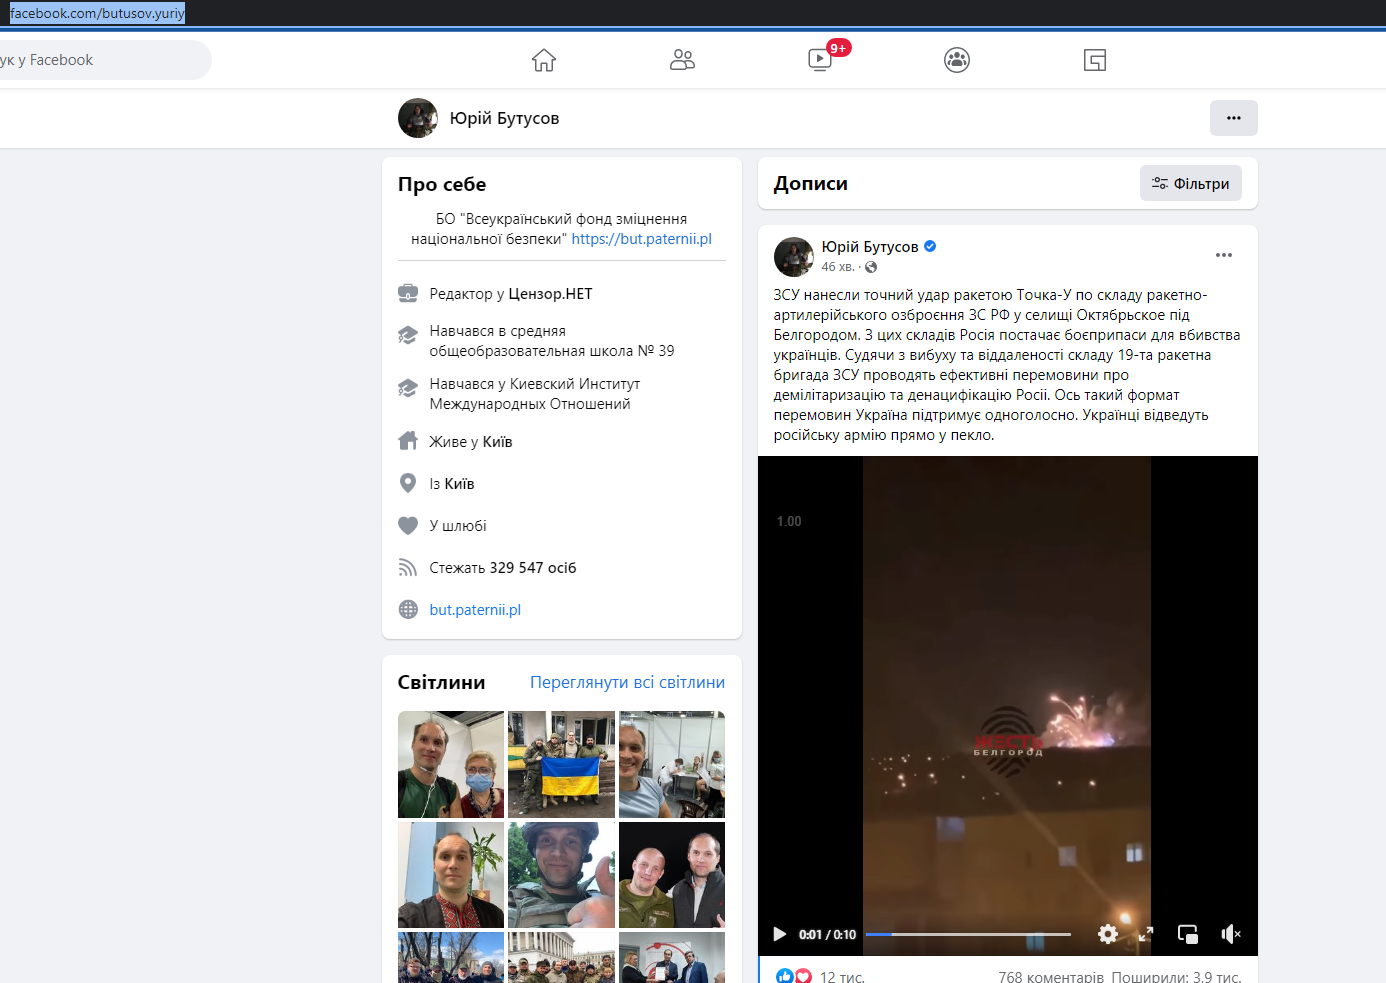This screenshot has height=983, width=1386.
Task: Click the Київ link in Живе у Київ
Action: [497, 442]
